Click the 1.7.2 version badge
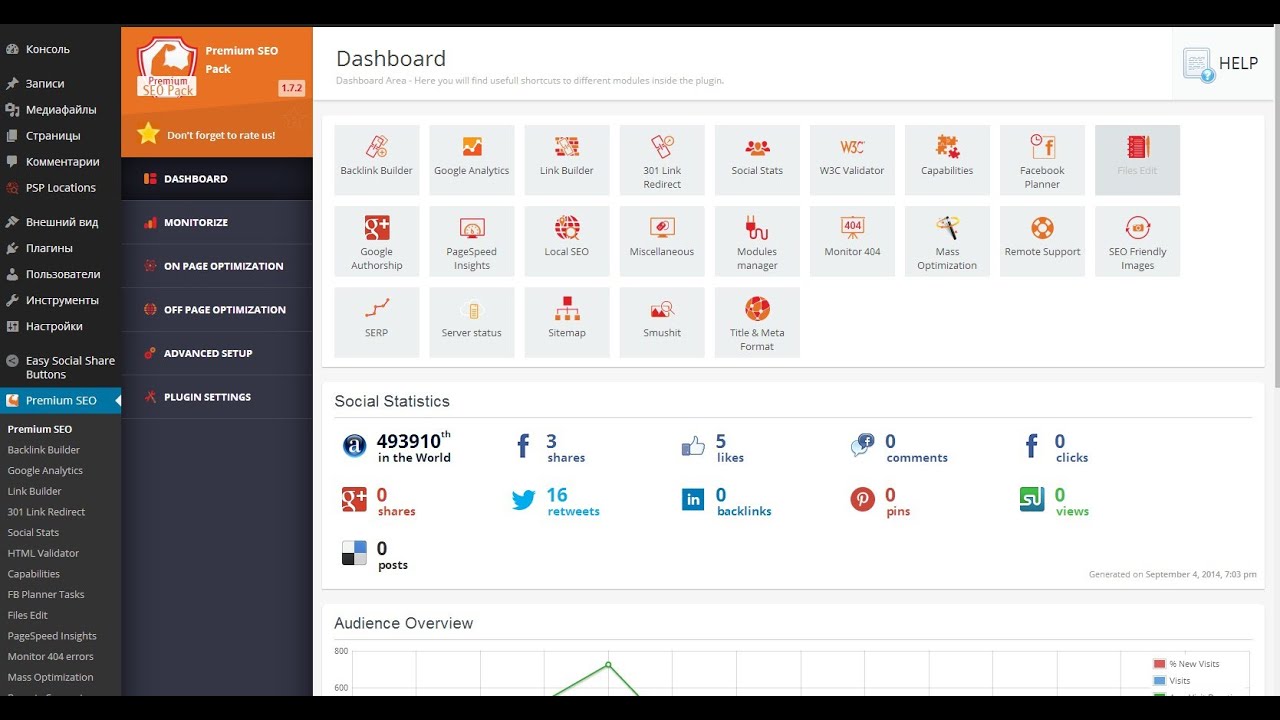 291,88
